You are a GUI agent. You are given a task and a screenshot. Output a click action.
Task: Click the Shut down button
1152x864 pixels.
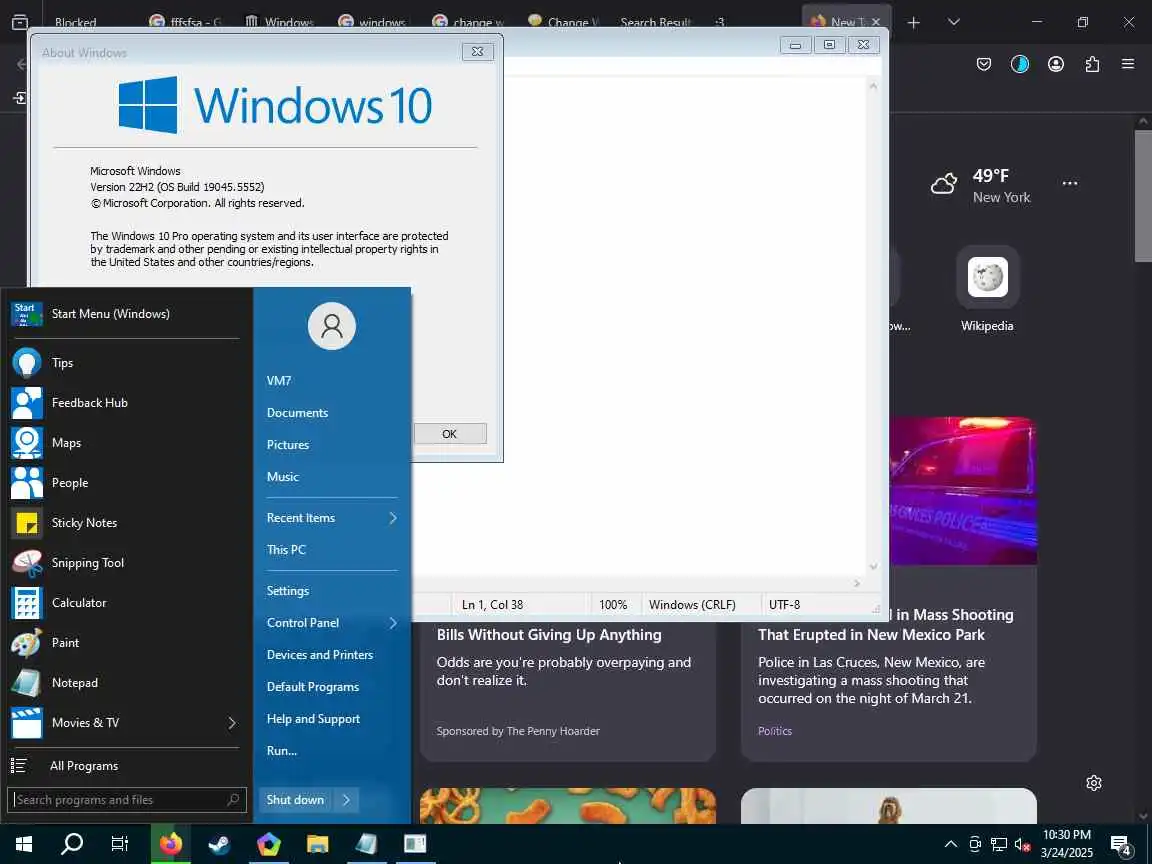295,800
